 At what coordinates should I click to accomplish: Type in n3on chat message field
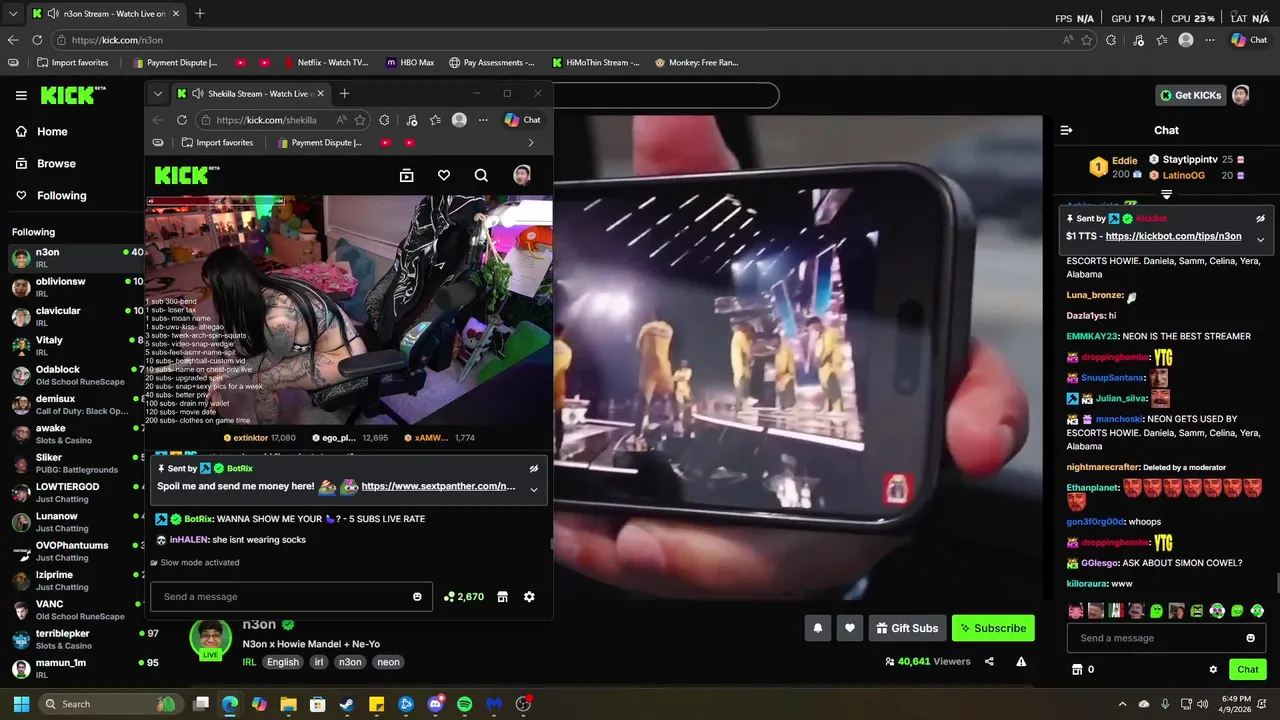[x=1155, y=638]
